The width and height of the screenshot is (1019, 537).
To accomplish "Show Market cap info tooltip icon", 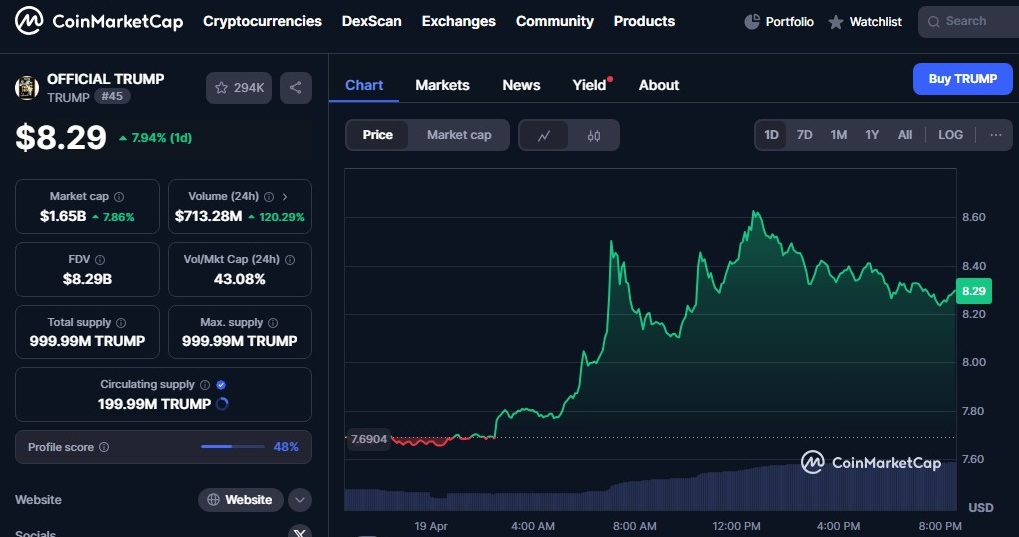I will pyautogui.click(x=119, y=197).
